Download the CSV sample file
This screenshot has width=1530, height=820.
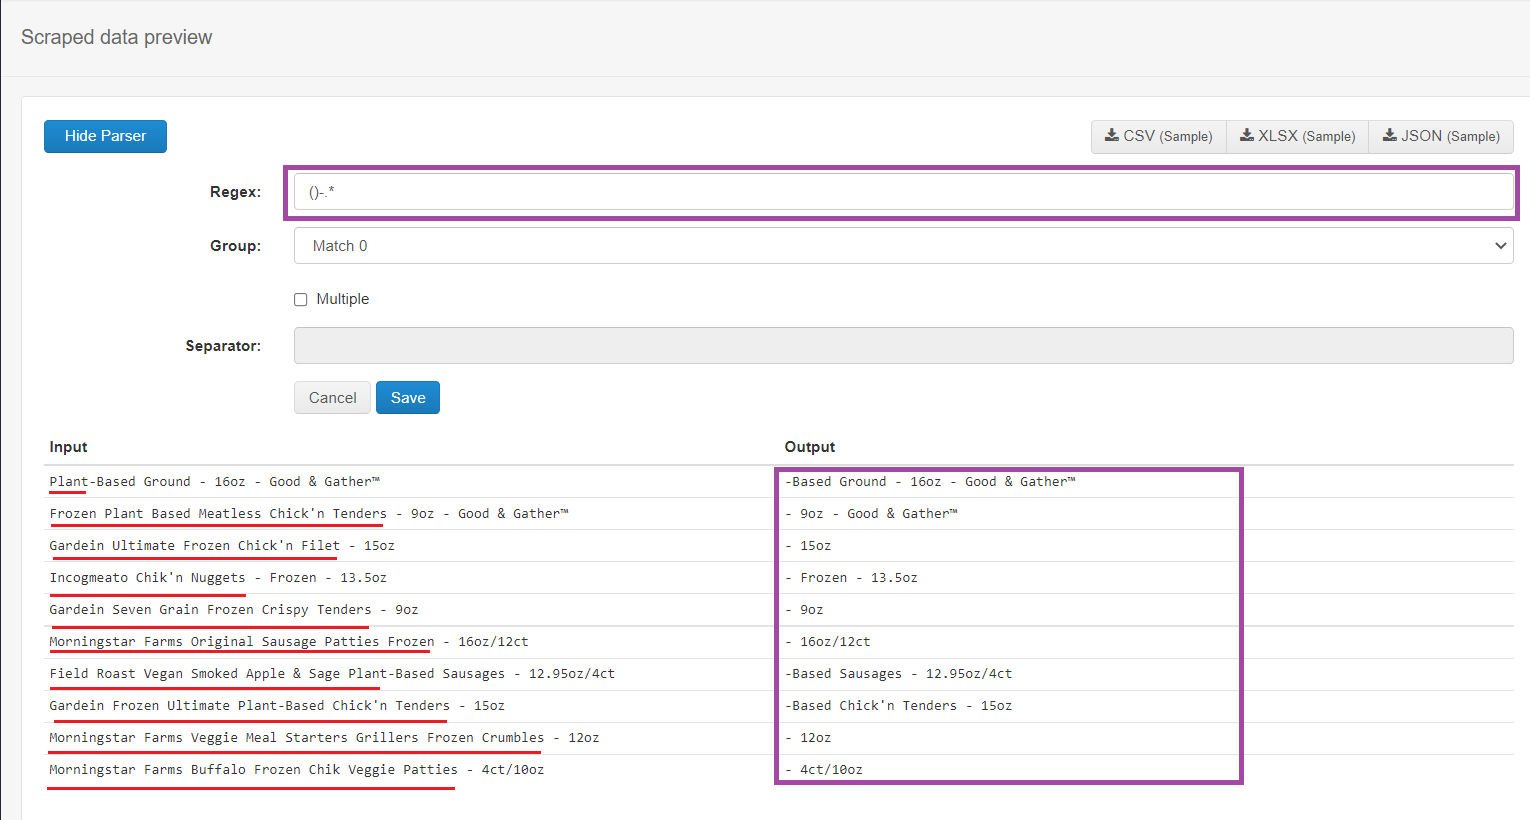pos(1158,136)
